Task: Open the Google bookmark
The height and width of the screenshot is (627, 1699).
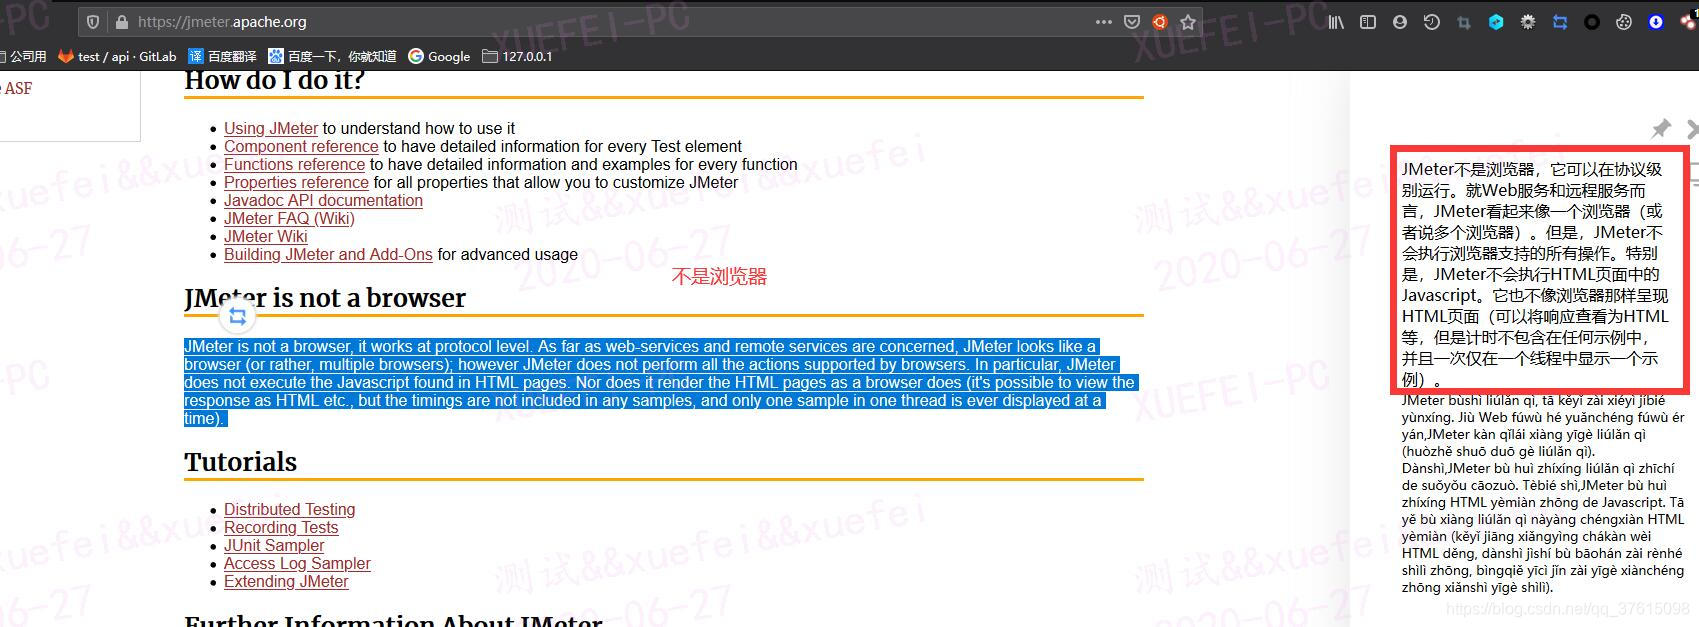Action: point(439,56)
